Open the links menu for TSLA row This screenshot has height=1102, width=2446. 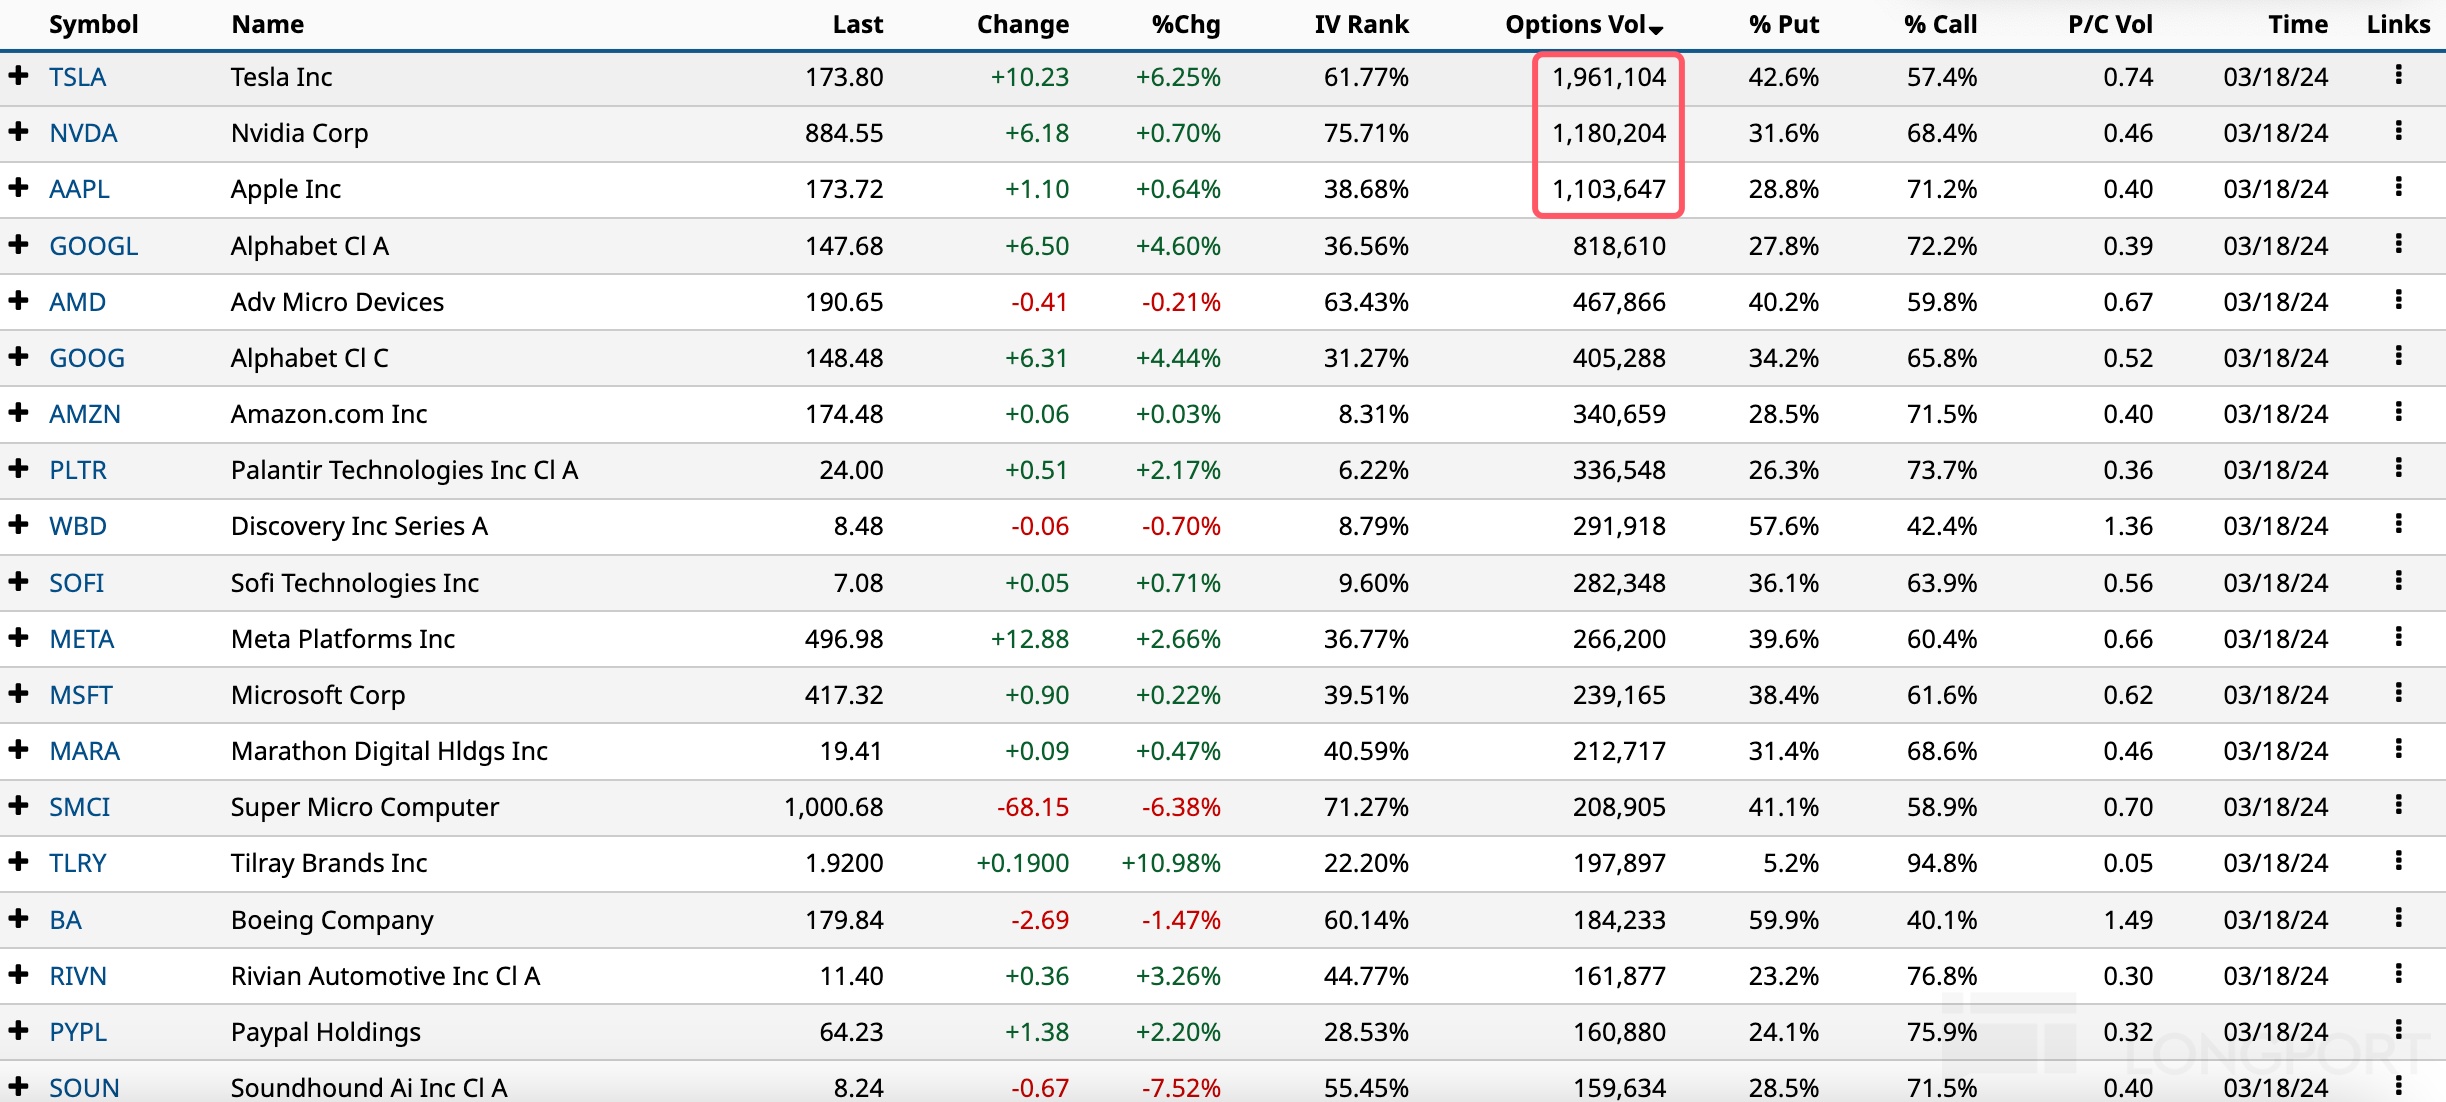point(2398,75)
